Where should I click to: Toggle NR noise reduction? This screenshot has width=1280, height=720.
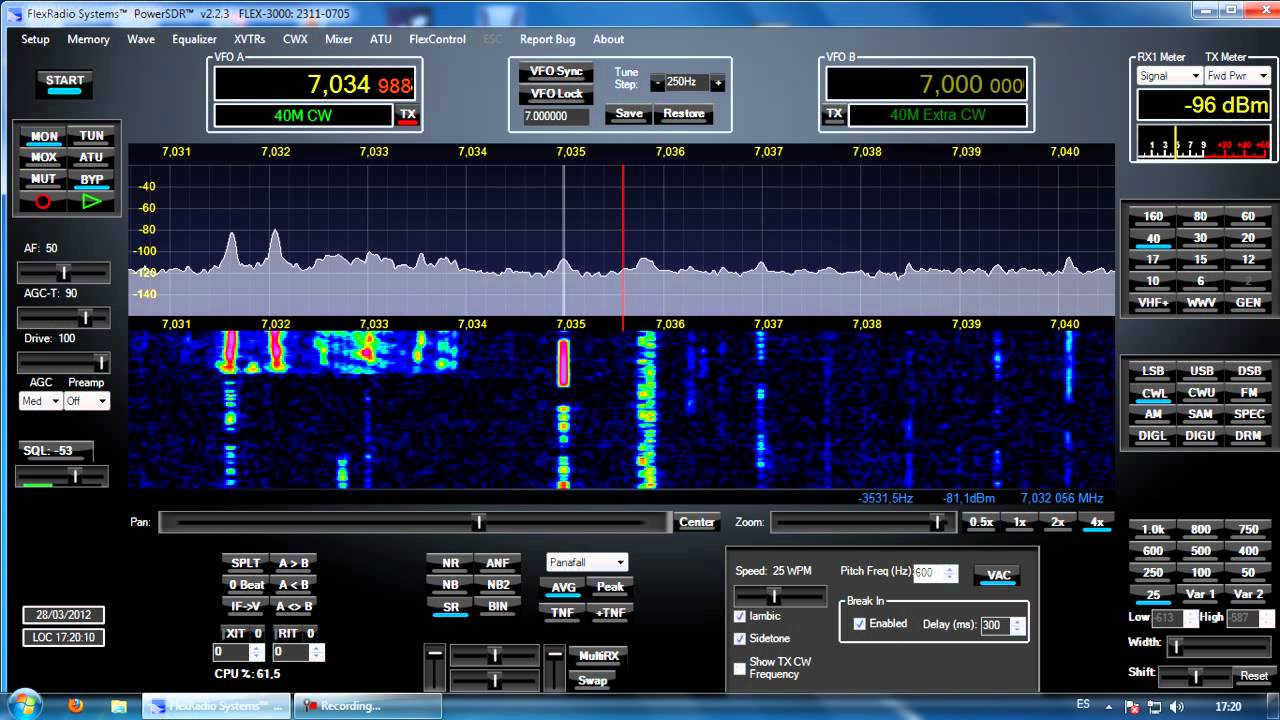pos(450,563)
